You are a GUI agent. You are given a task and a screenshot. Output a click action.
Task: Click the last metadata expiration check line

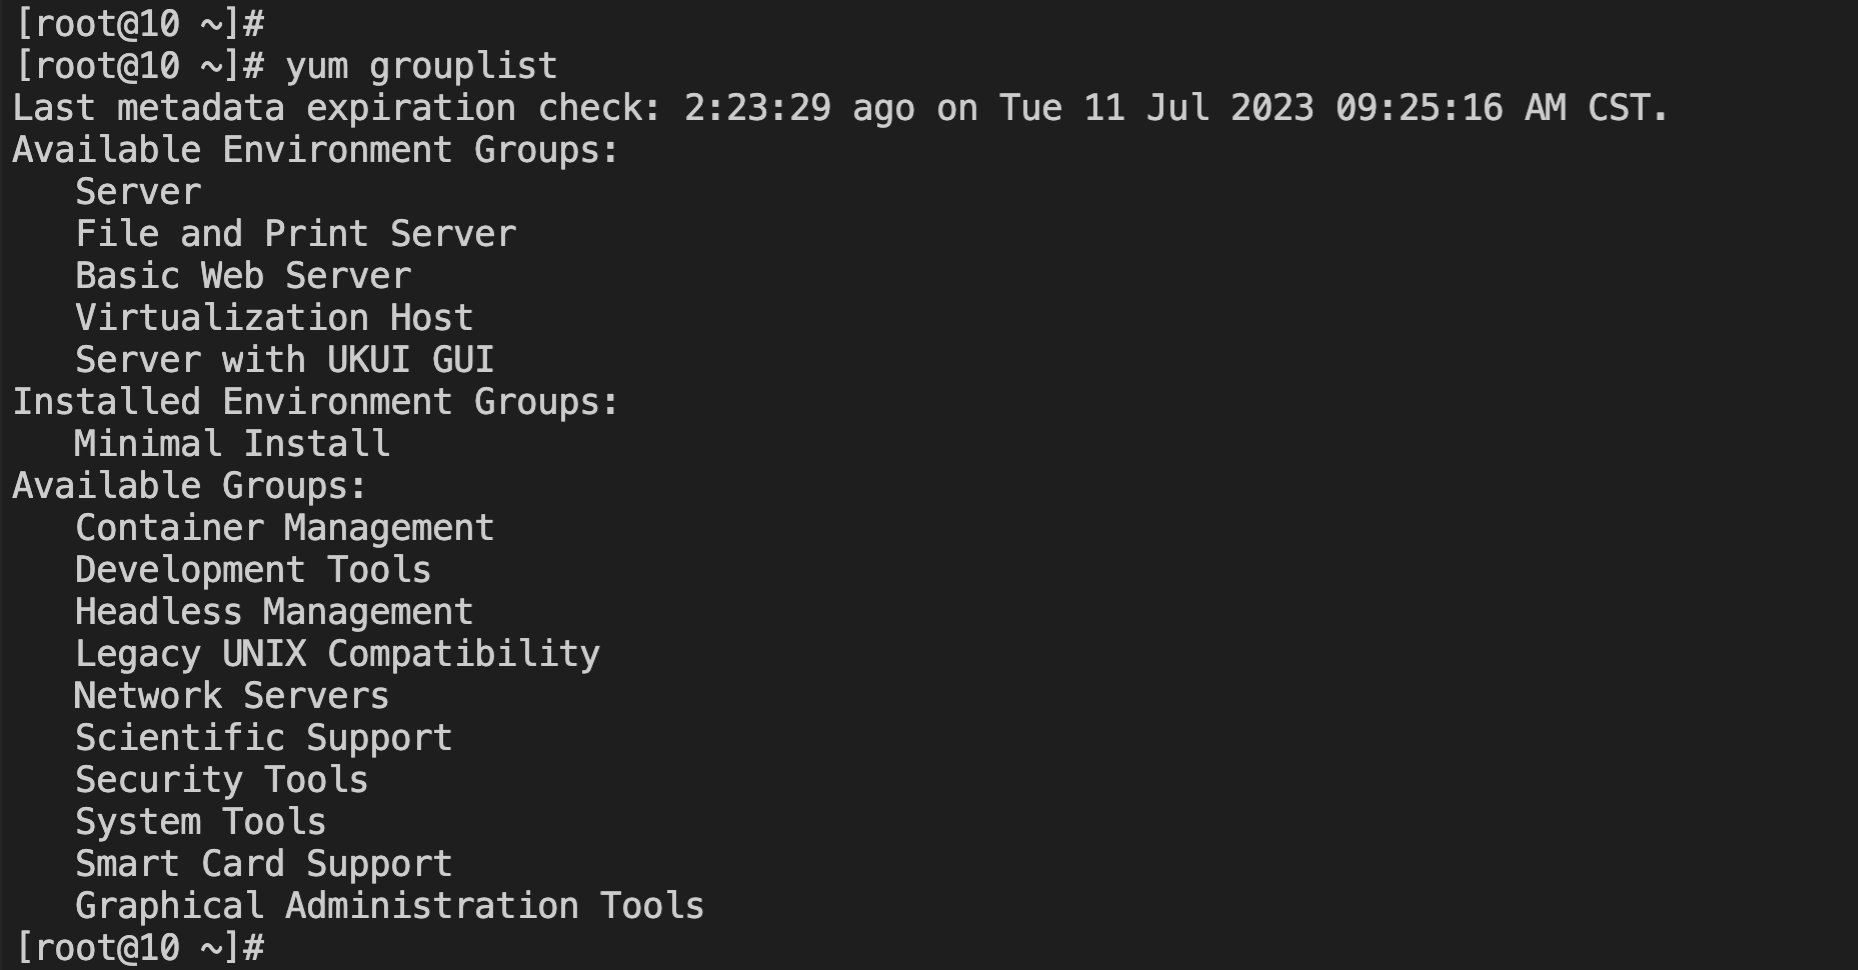click(x=841, y=108)
